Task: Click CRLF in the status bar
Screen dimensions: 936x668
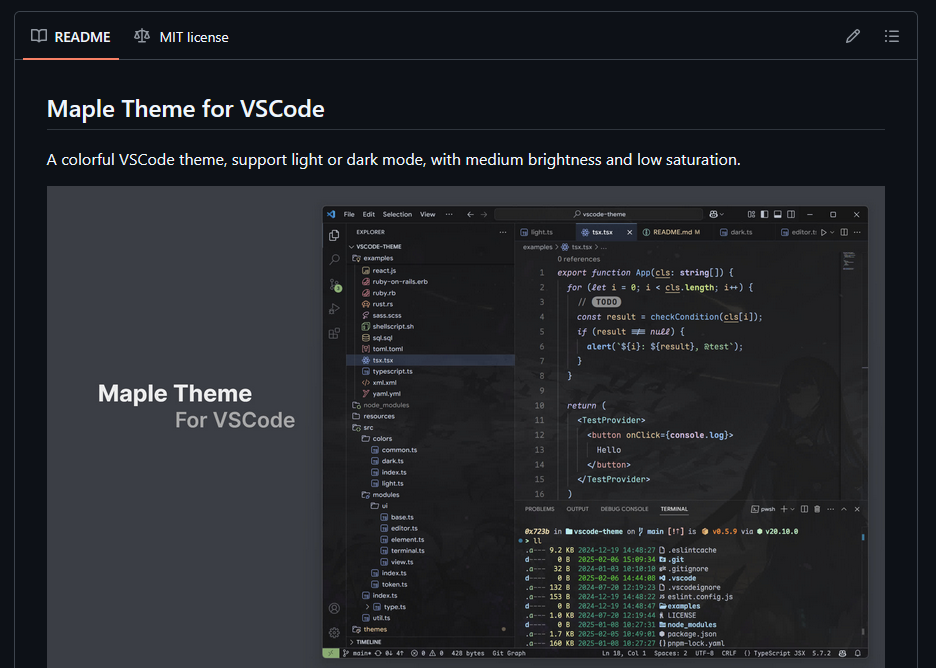Action: 729,653
